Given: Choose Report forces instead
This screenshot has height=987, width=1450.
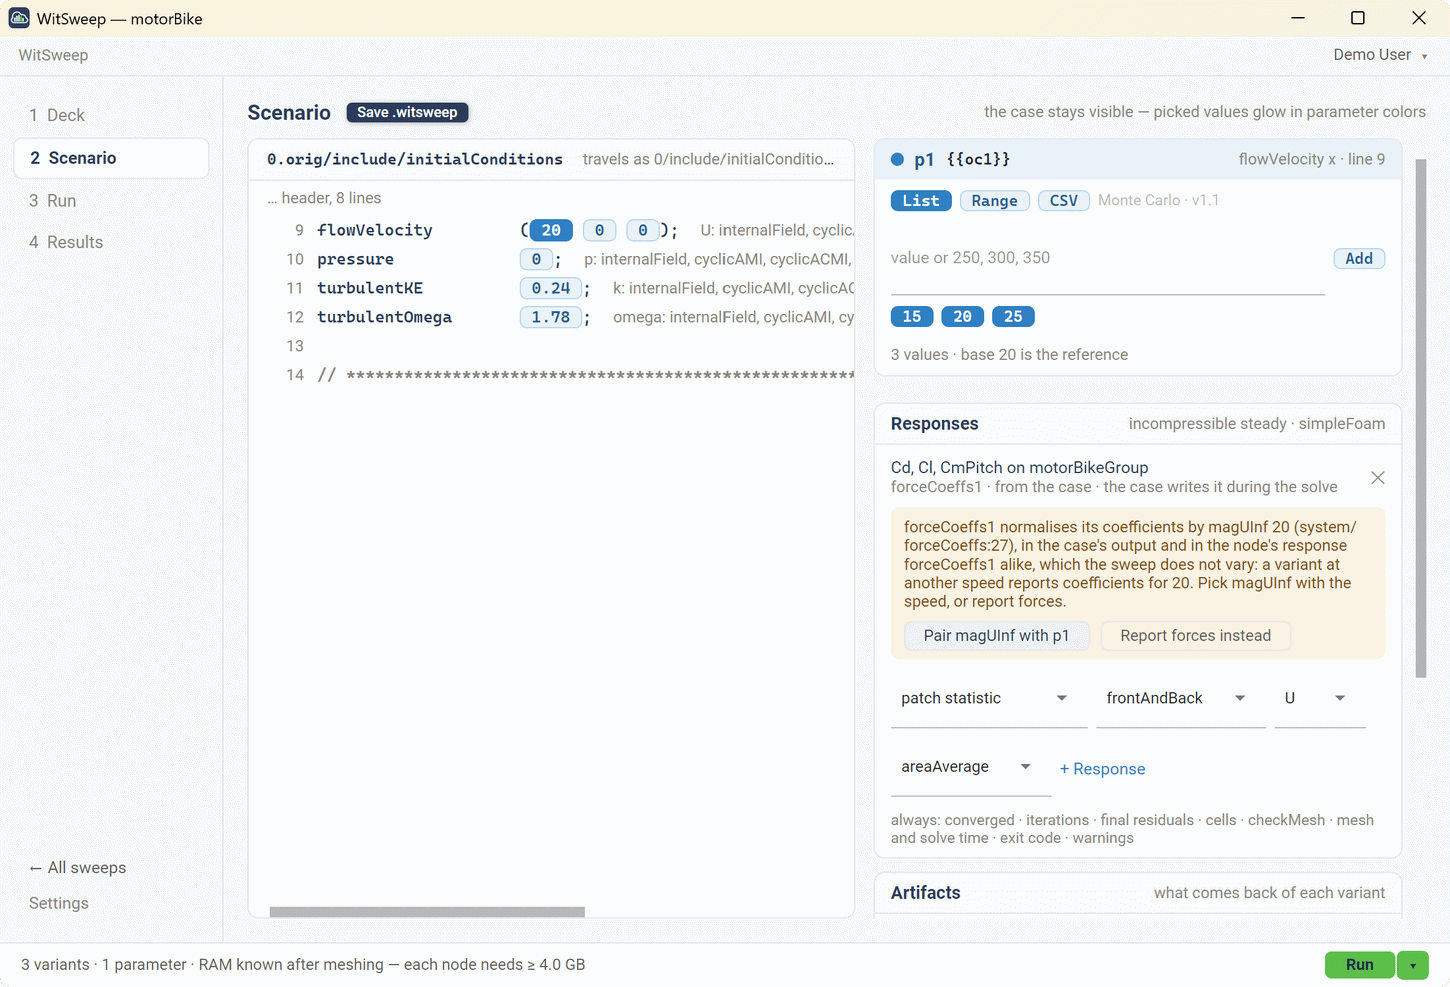Looking at the screenshot, I should 1196,636.
